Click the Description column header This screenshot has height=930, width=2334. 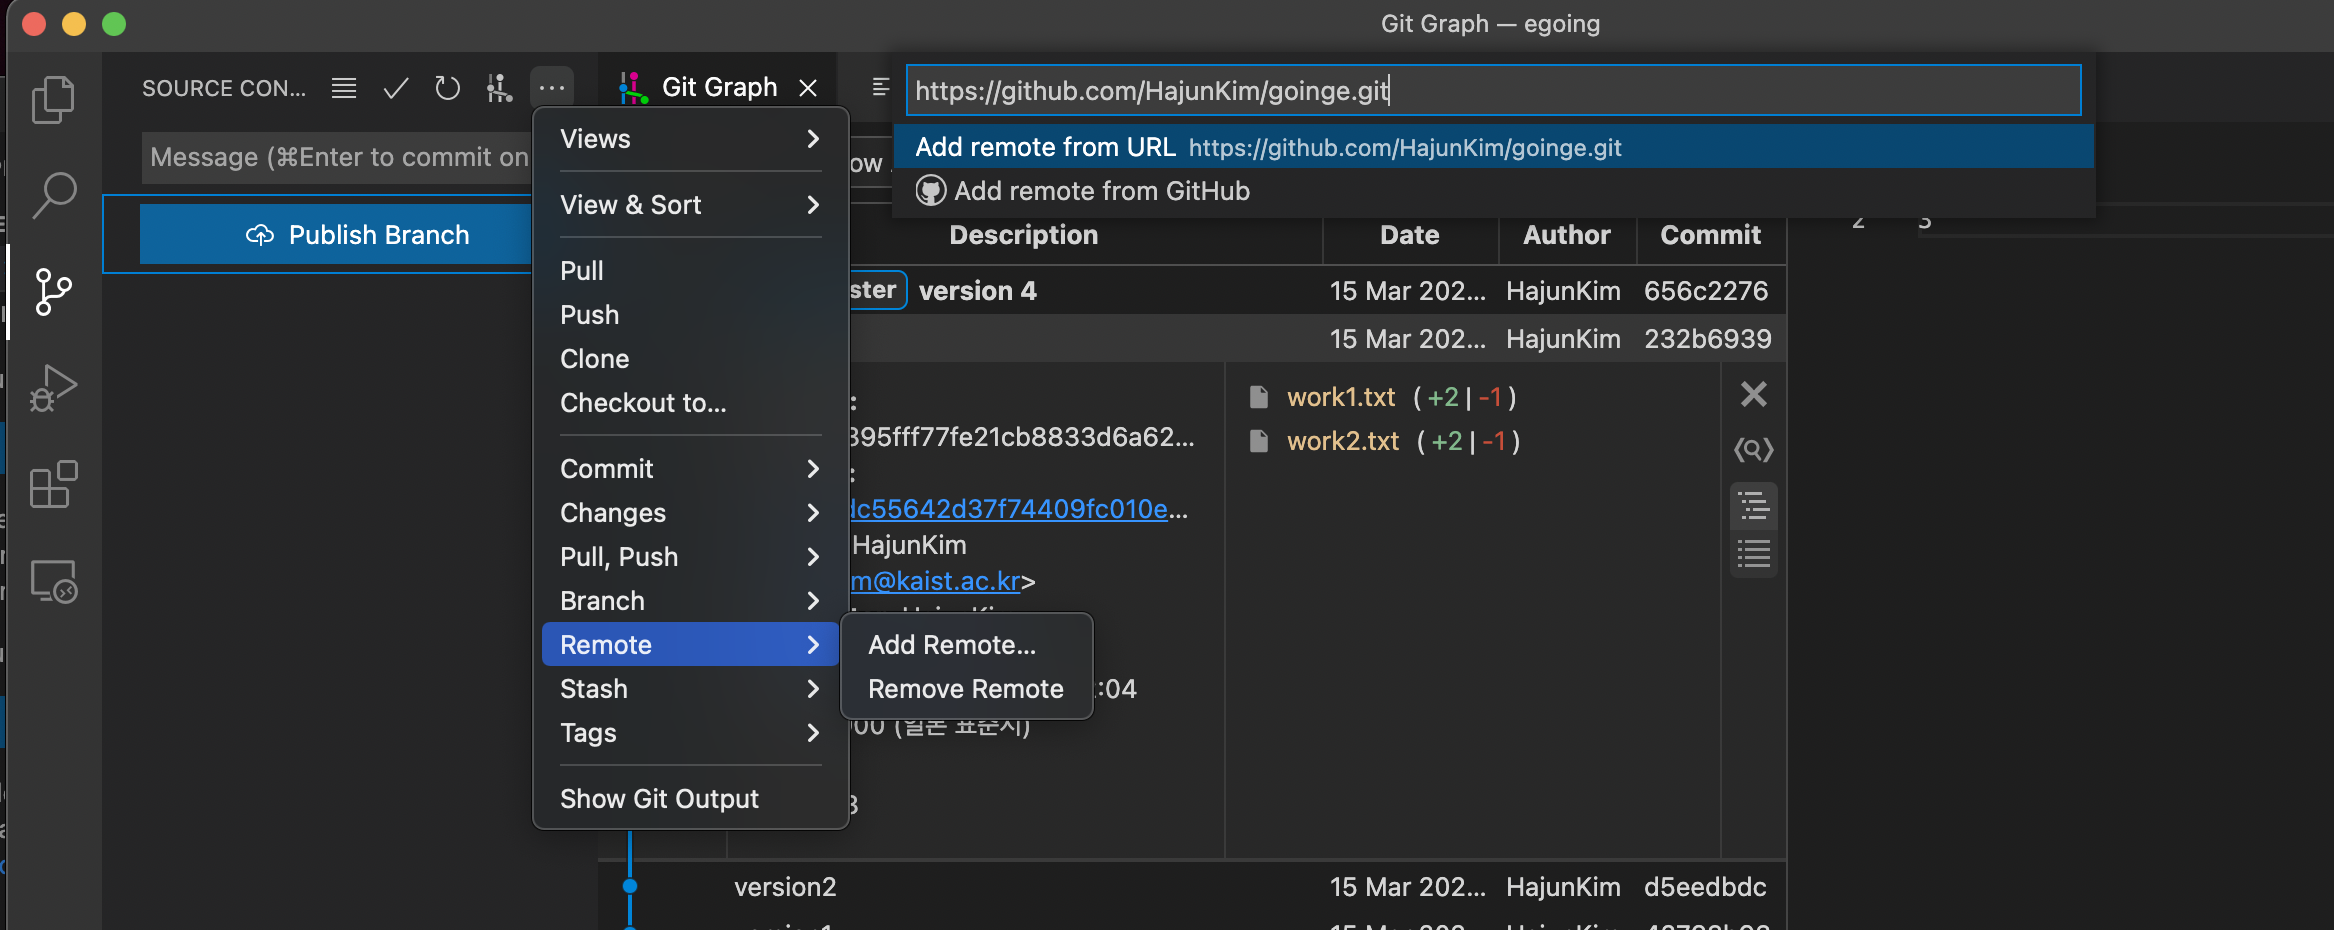pyautogui.click(x=1023, y=235)
